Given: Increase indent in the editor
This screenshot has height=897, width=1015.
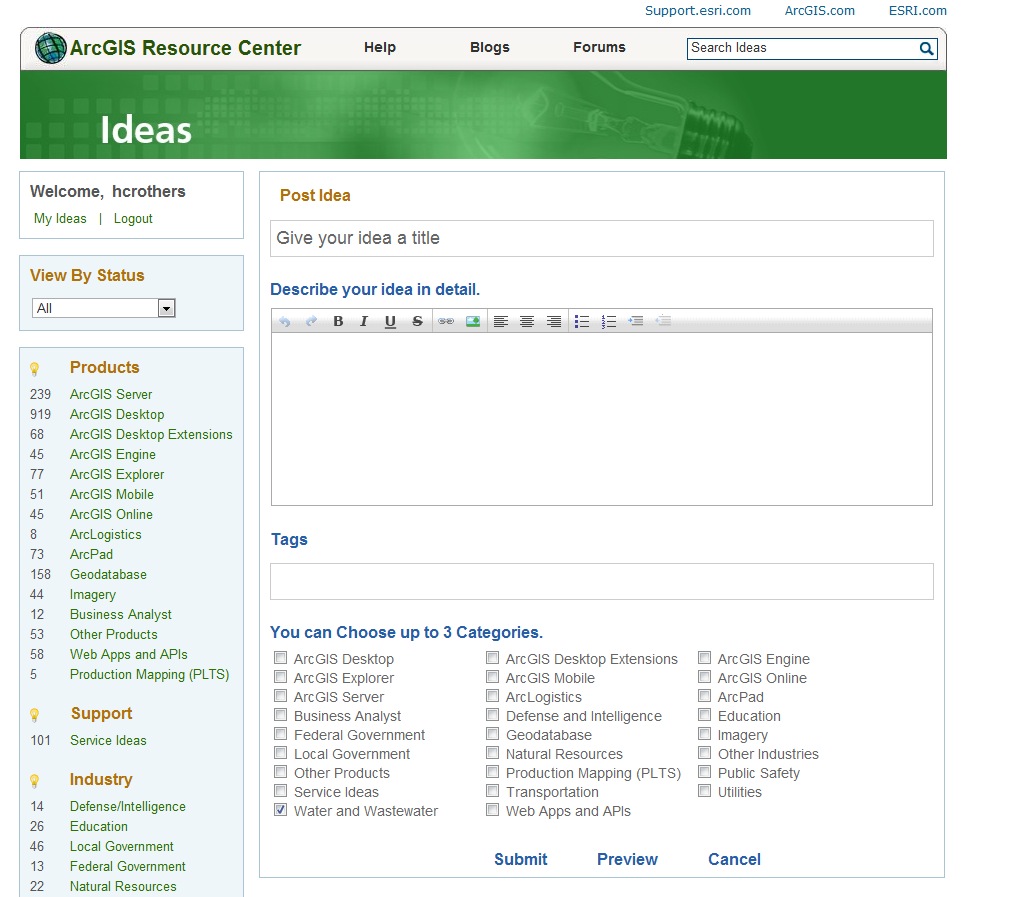Looking at the screenshot, I should (x=636, y=321).
